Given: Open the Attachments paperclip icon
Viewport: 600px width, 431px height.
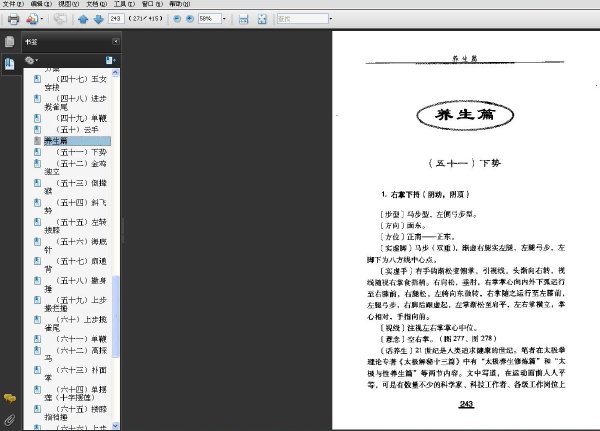Looking at the screenshot, I should click(10, 420).
